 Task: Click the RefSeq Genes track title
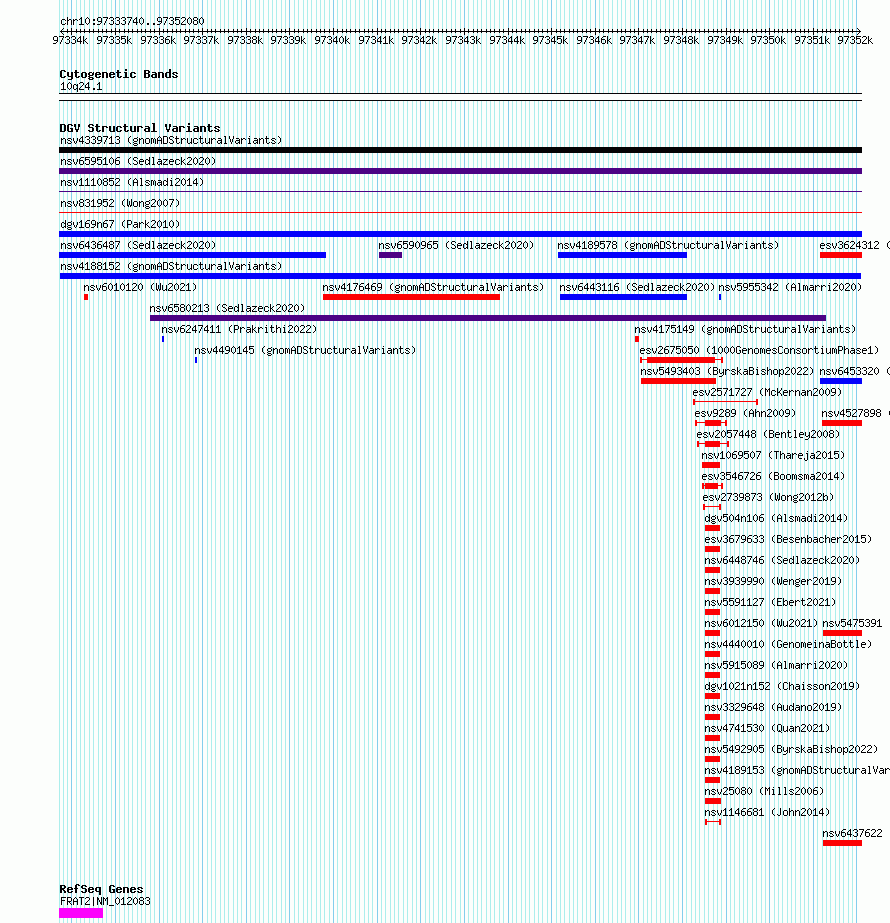point(101,889)
